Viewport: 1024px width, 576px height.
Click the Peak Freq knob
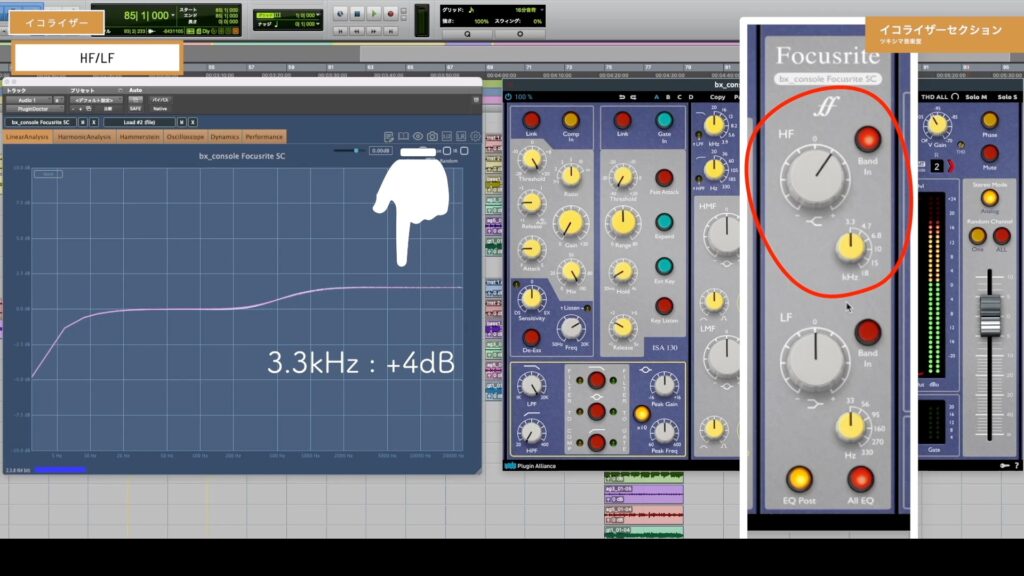(664, 432)
